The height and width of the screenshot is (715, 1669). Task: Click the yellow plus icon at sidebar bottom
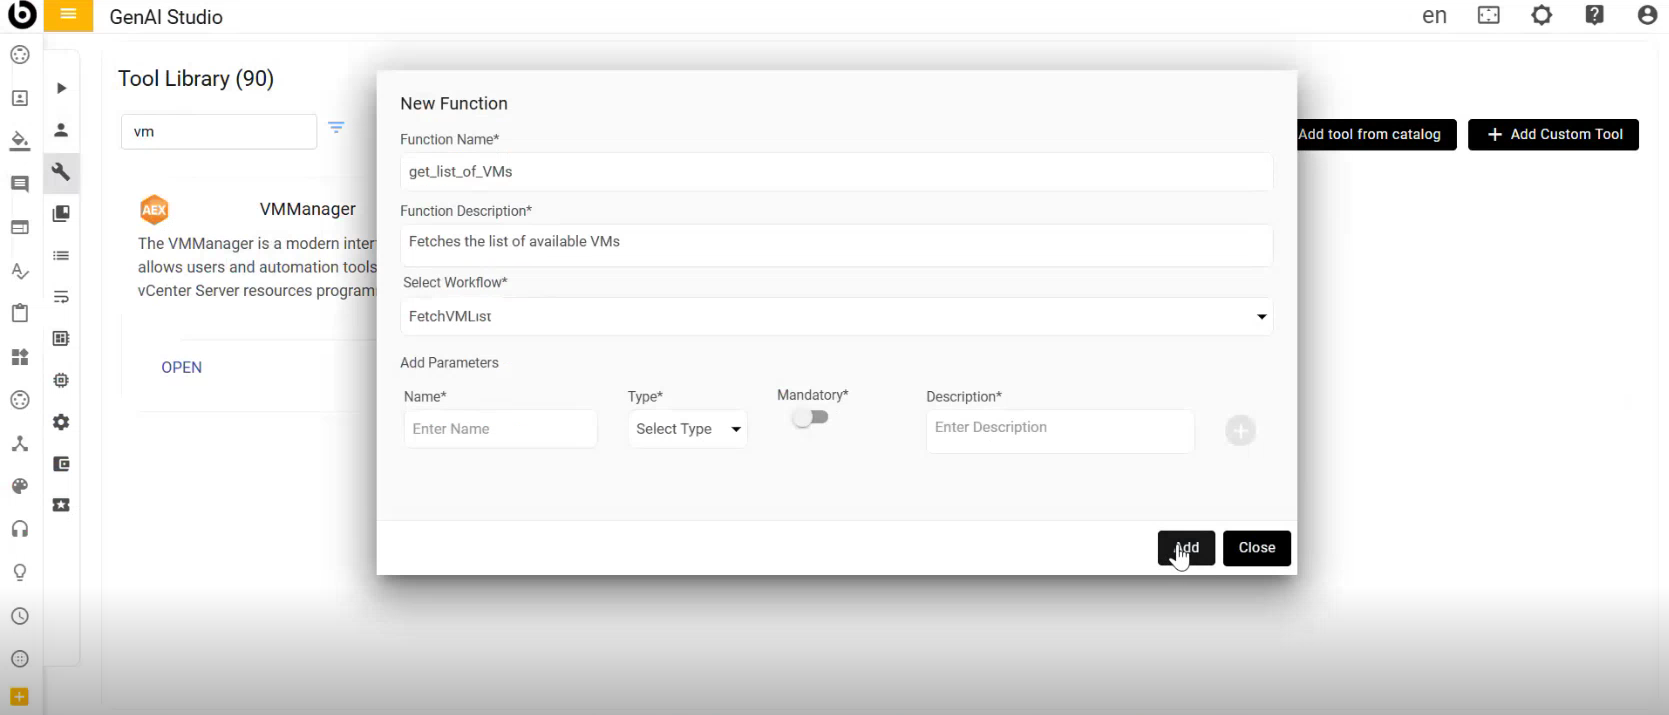tap(19, 696)
